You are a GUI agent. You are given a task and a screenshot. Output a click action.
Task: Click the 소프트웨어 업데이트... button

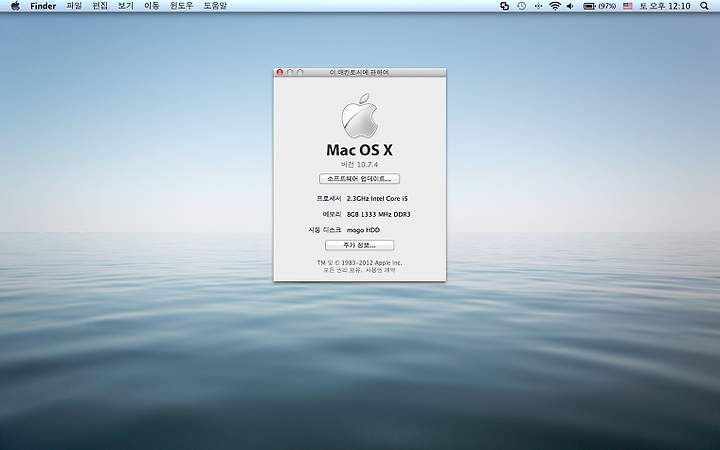pos(360,179)
